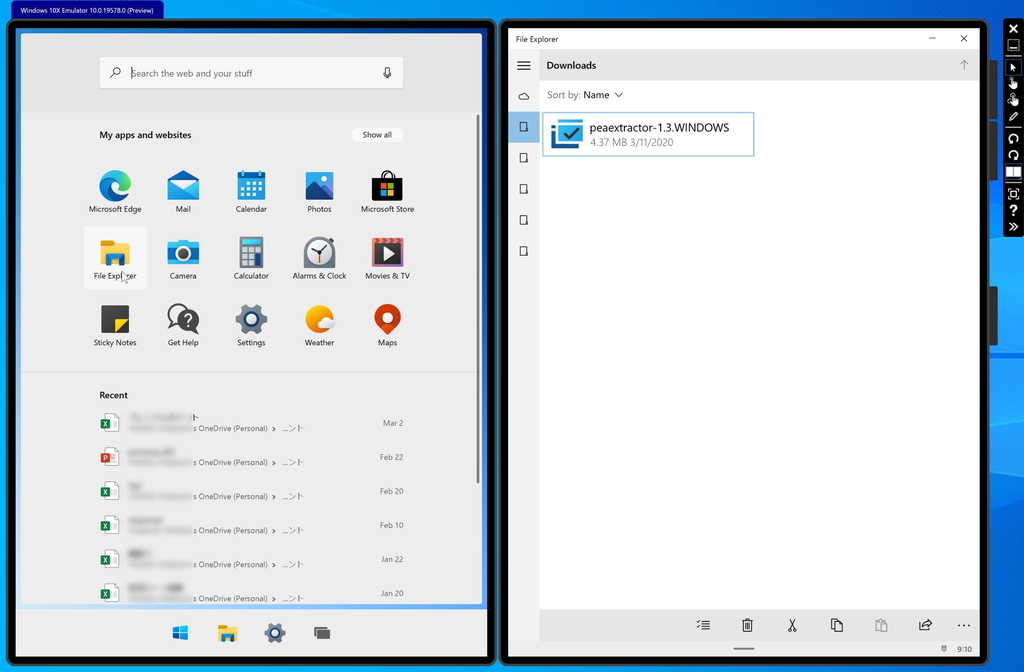Click the Copy icon in File Explorer toolbar
The image size is (1024, 672).
point(837,625)
